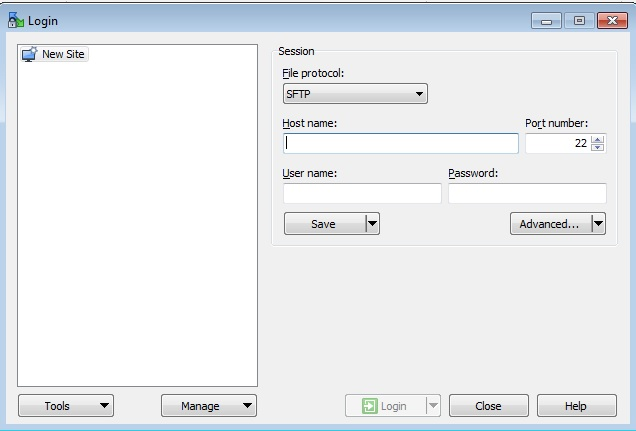Close the Login window with red X
The height and width of the screenshot is (431, 636).
click(611, 20)
